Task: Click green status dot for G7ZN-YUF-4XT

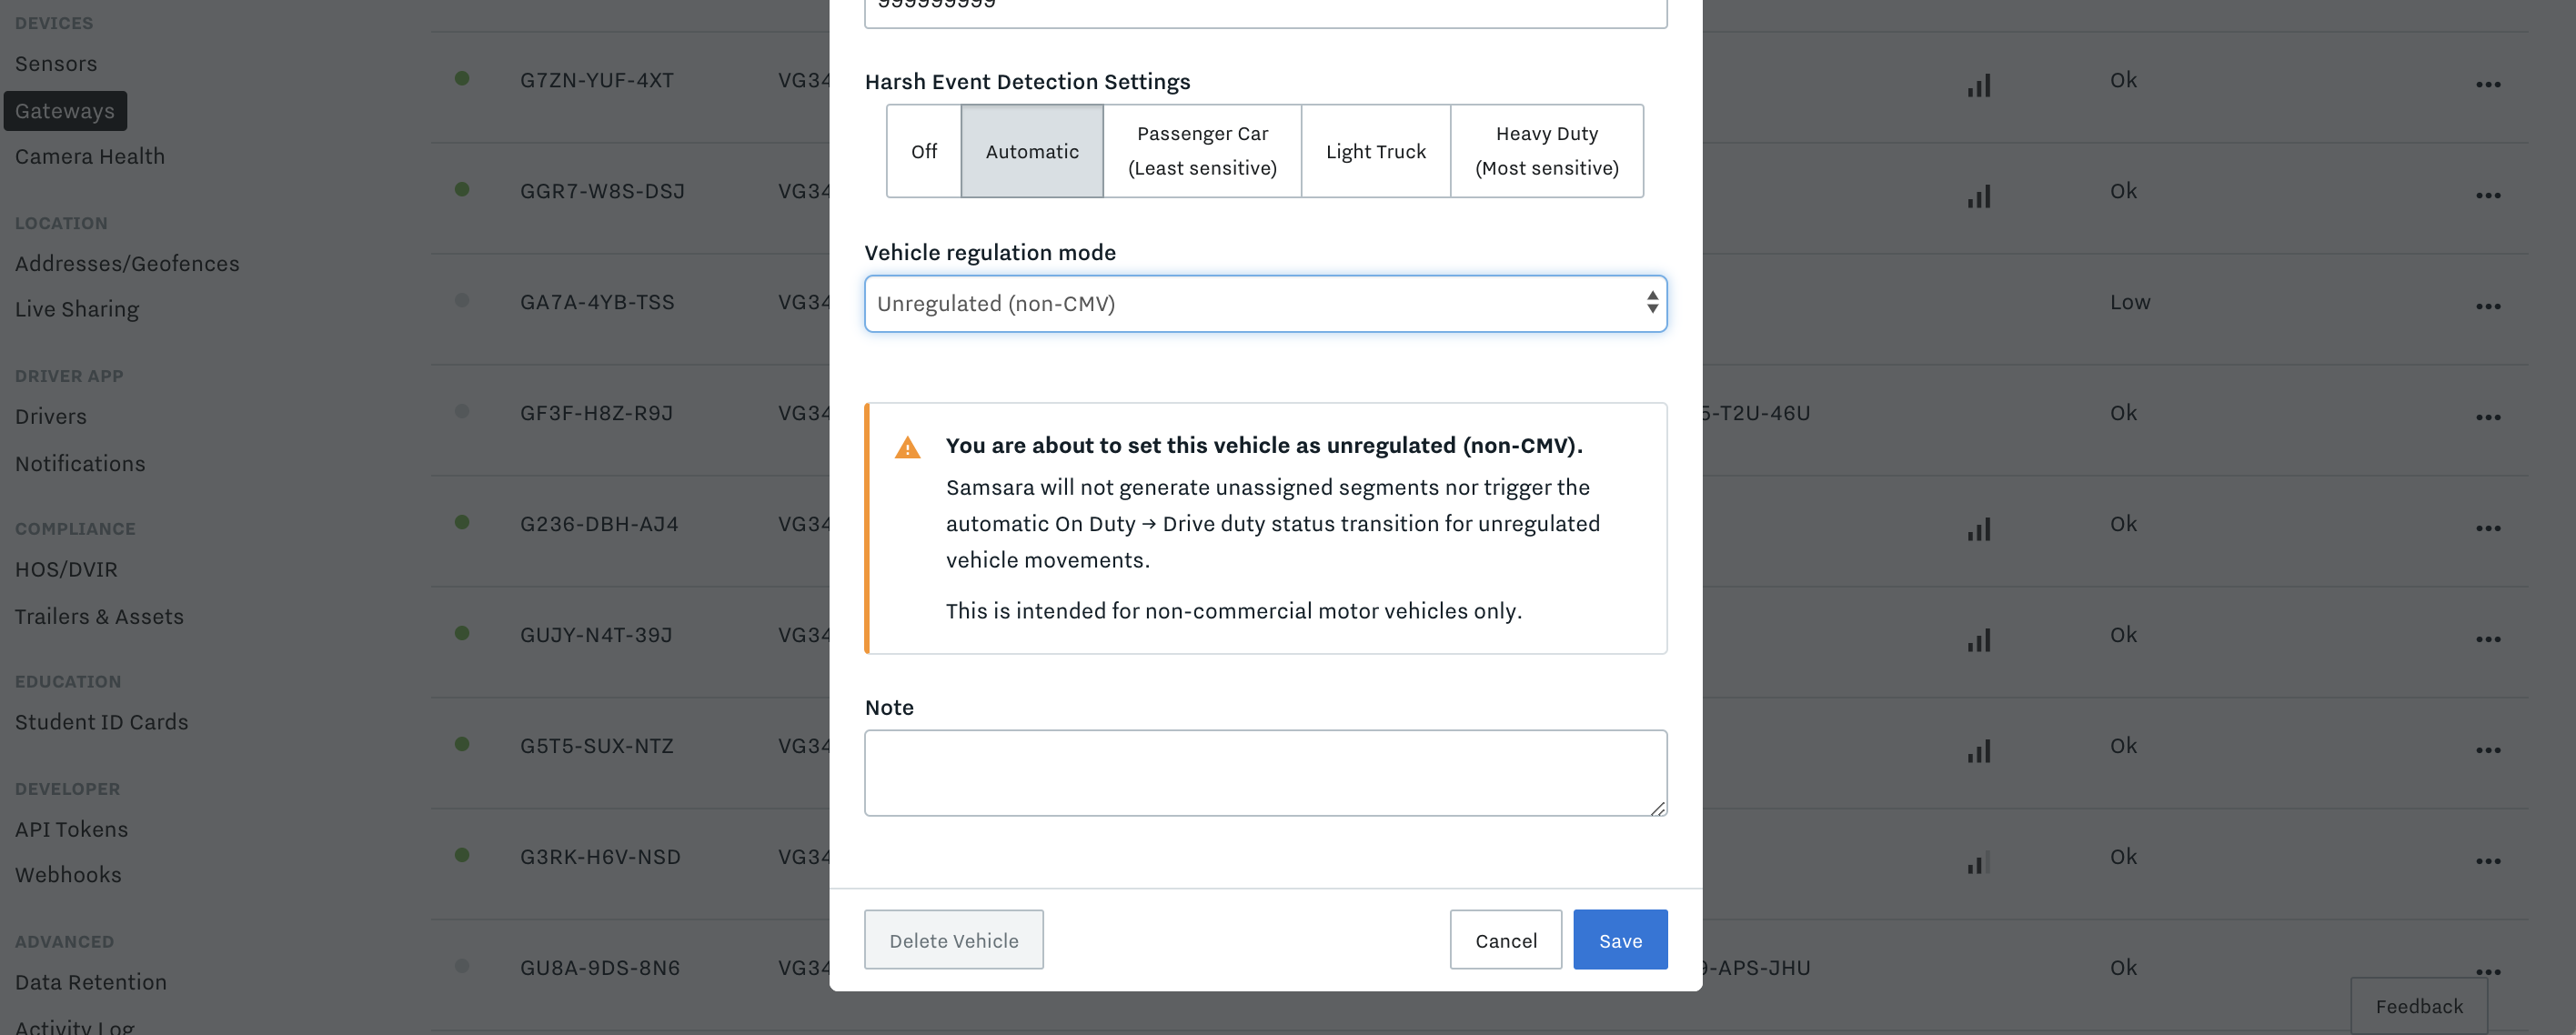Action: coord(462,78)
